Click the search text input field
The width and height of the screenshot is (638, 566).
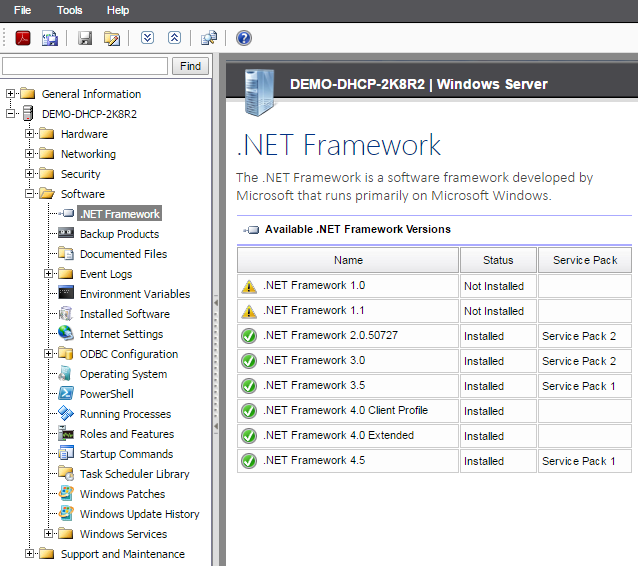point(85,66)
